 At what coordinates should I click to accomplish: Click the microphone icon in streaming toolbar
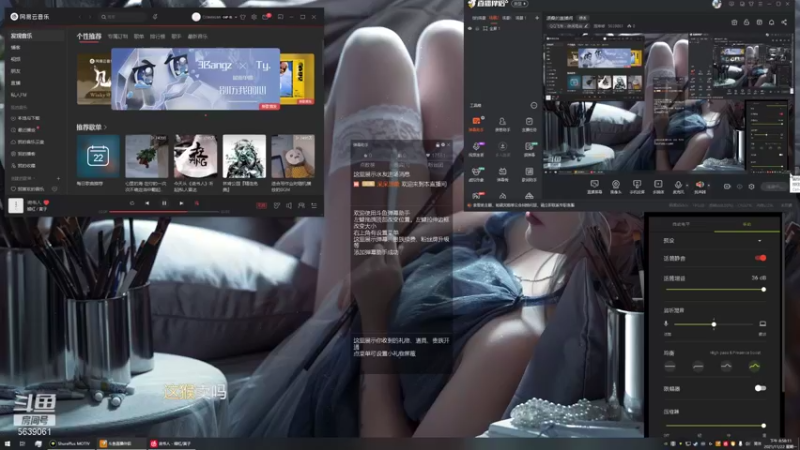(x=678, y=187)
